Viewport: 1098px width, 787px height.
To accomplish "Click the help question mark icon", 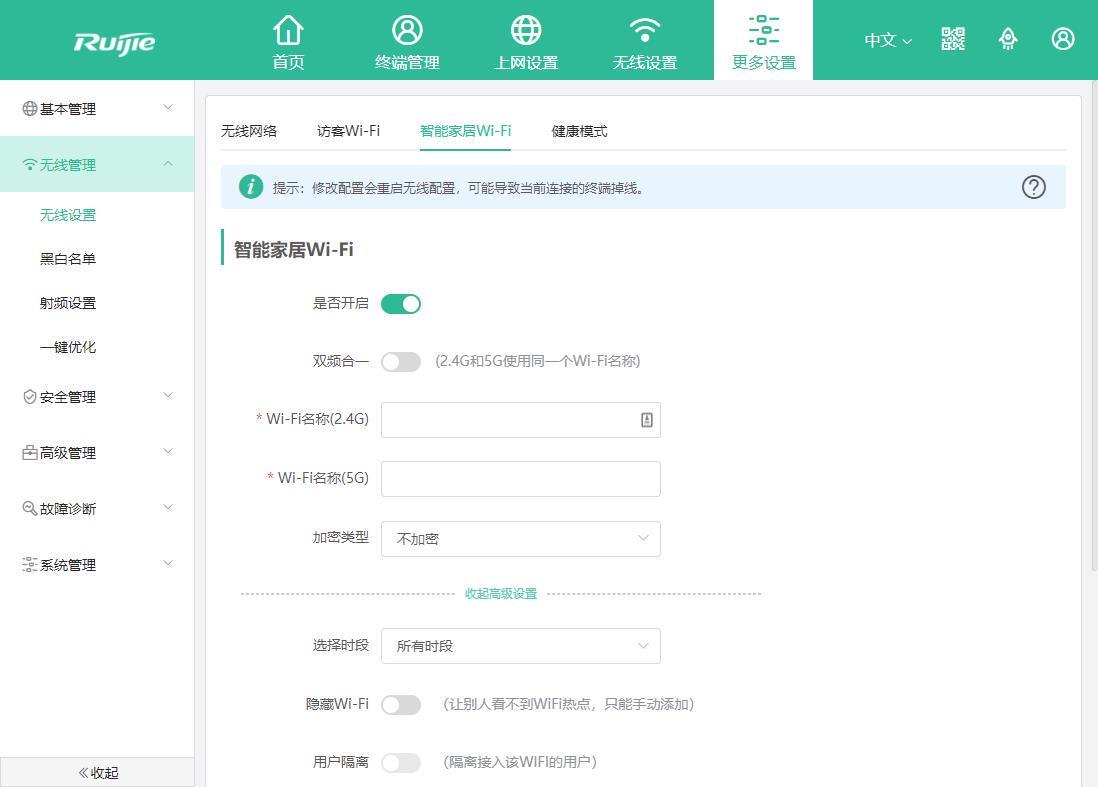I will 1033,187.
